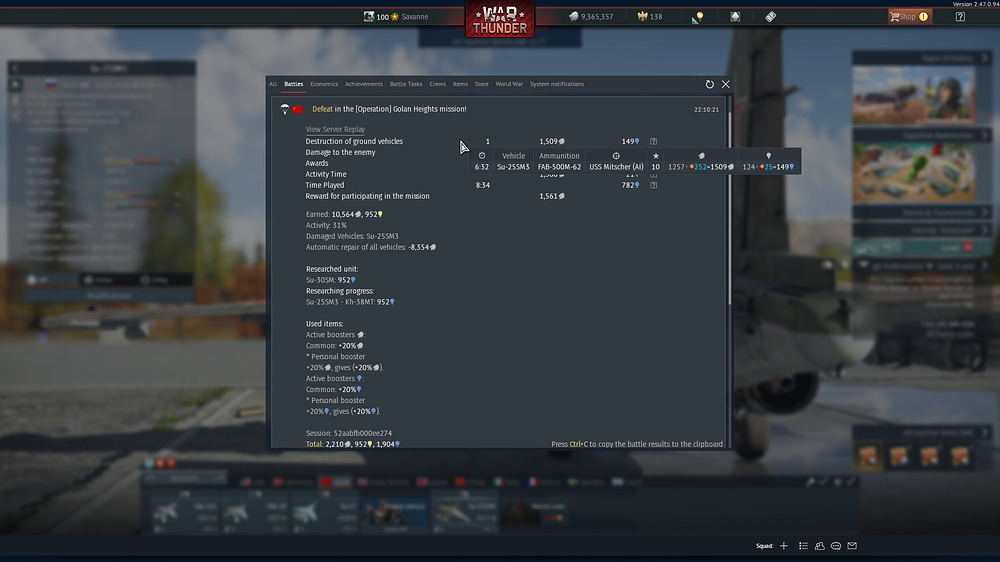Click the red country flag in battle entry

pyautogui.click(x=298, y=110)
